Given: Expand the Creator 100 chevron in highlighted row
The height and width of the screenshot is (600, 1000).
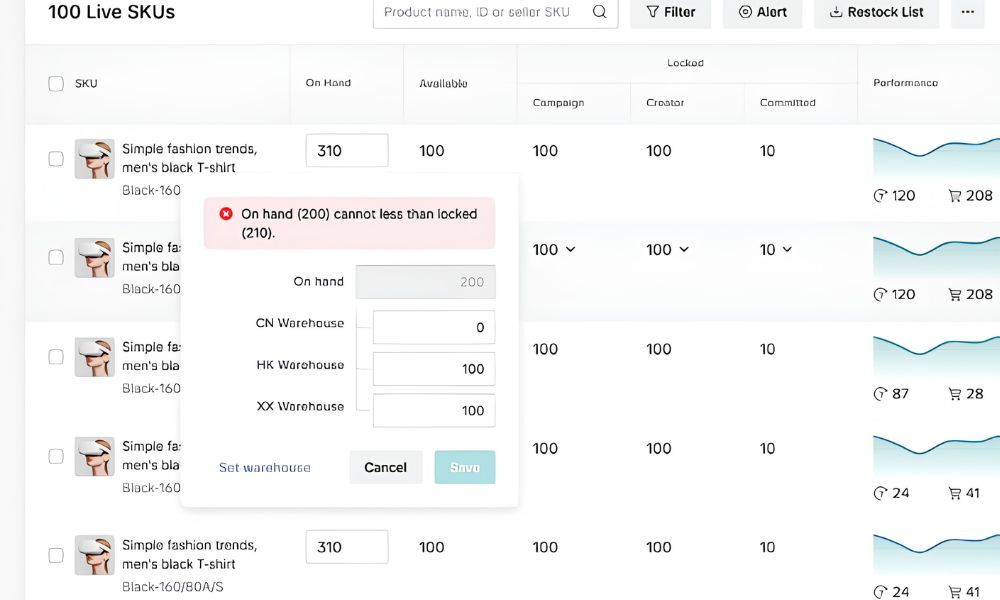Looking at the screenshot, I should (684, 249).
